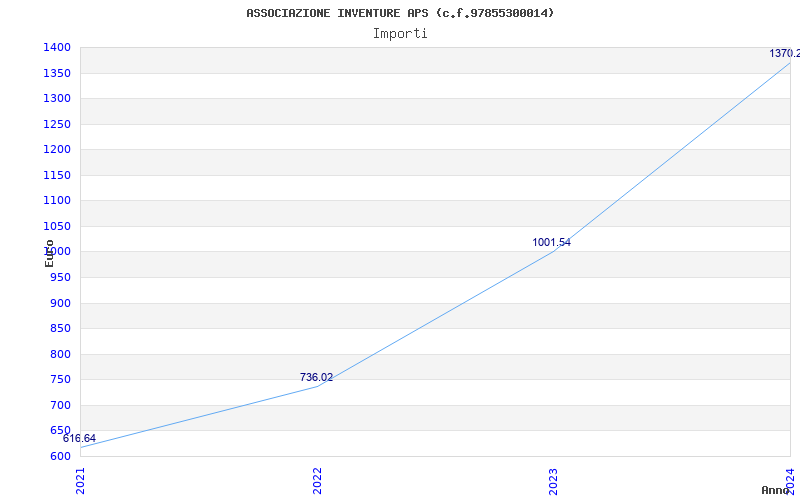Click the 600 y-axis value
The image size is (800, 500).
pyautogui.click(x=60, y=456)
